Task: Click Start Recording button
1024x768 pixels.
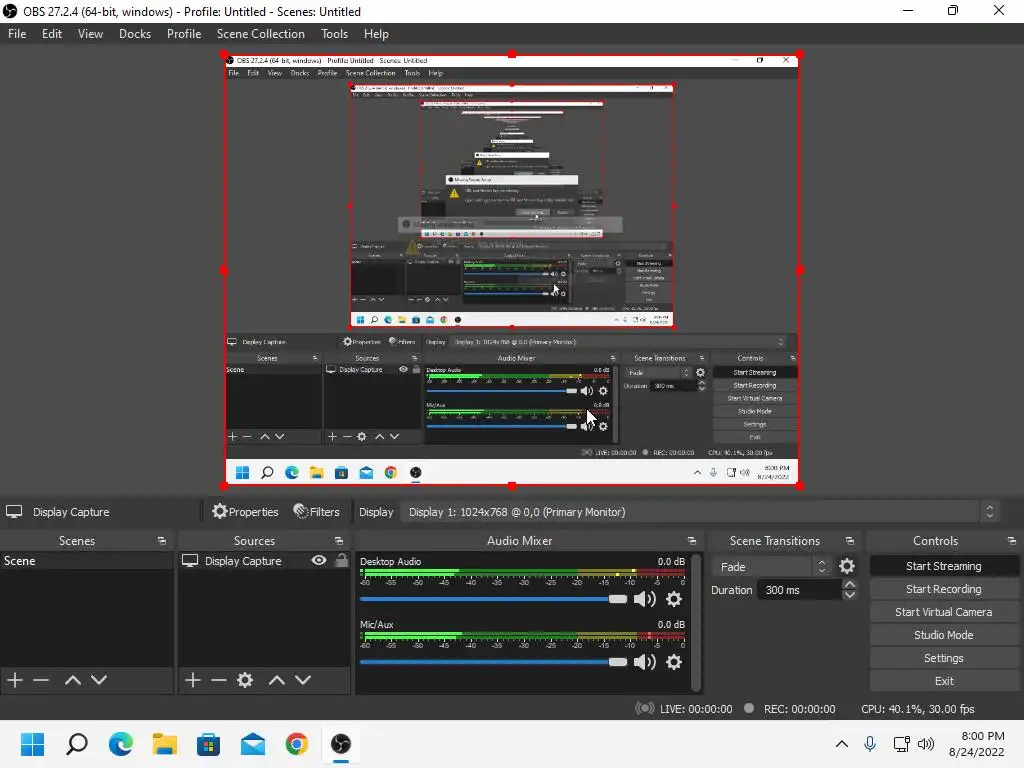Action: [x=944, y=589]
